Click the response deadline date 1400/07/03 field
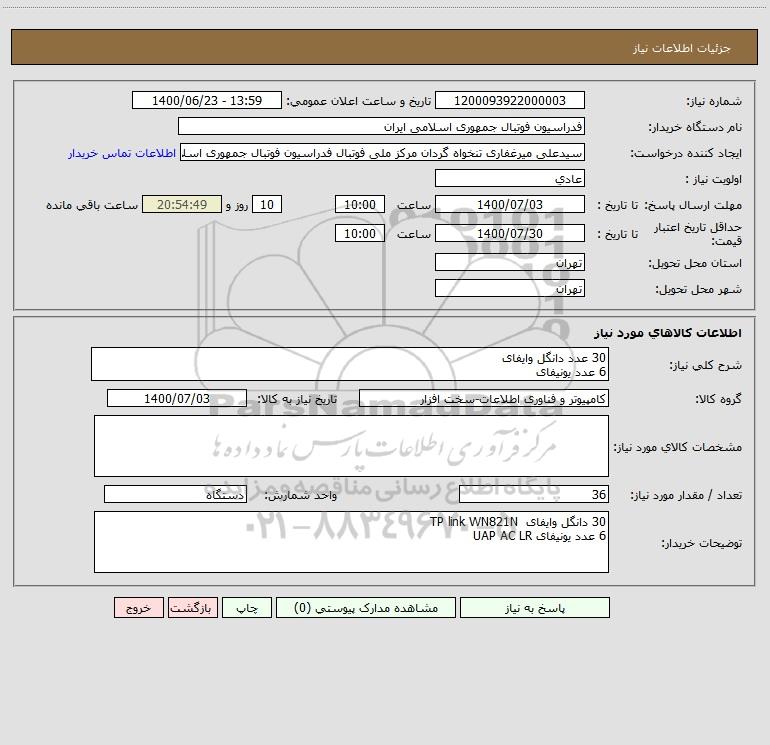Viewport: 770px width, 745px height. point(510,204)
